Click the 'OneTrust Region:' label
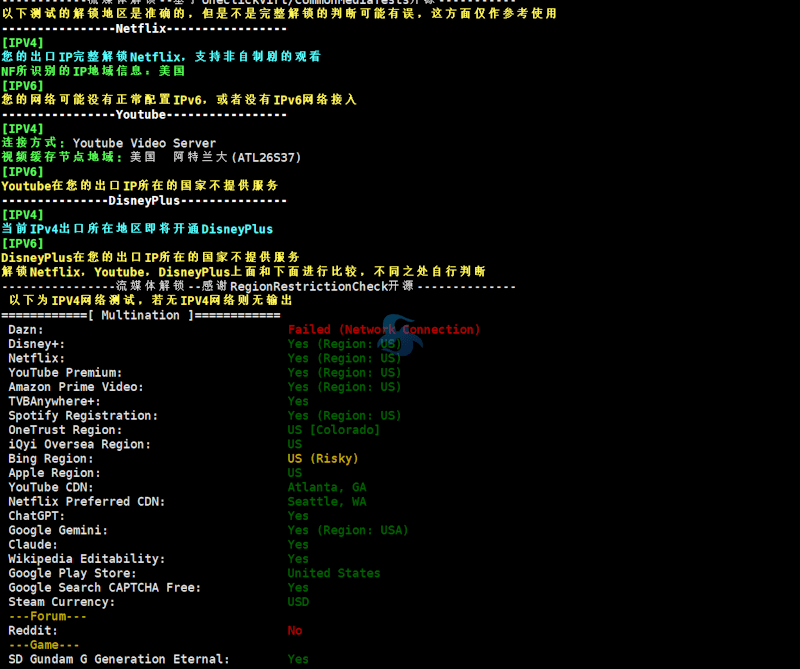 click(65, 430)
